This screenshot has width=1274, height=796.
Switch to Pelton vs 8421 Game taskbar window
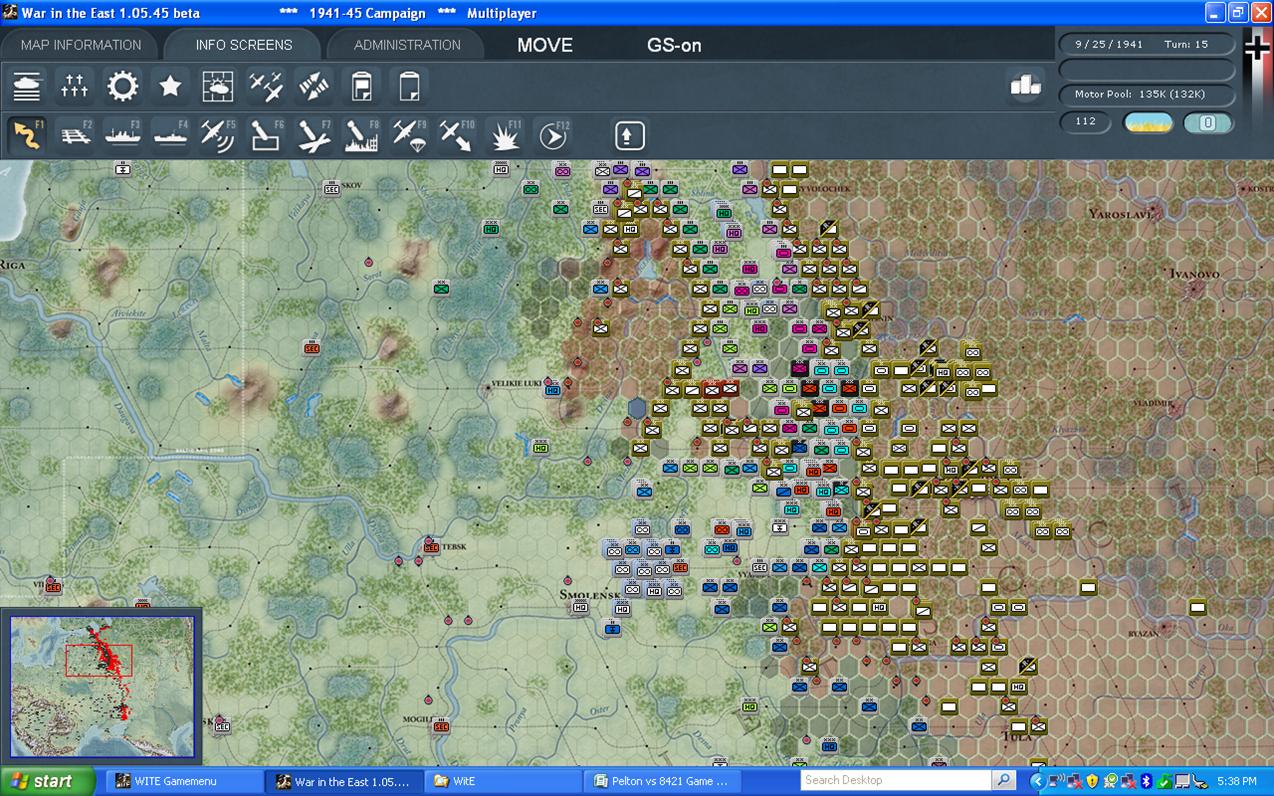point(662,781)
